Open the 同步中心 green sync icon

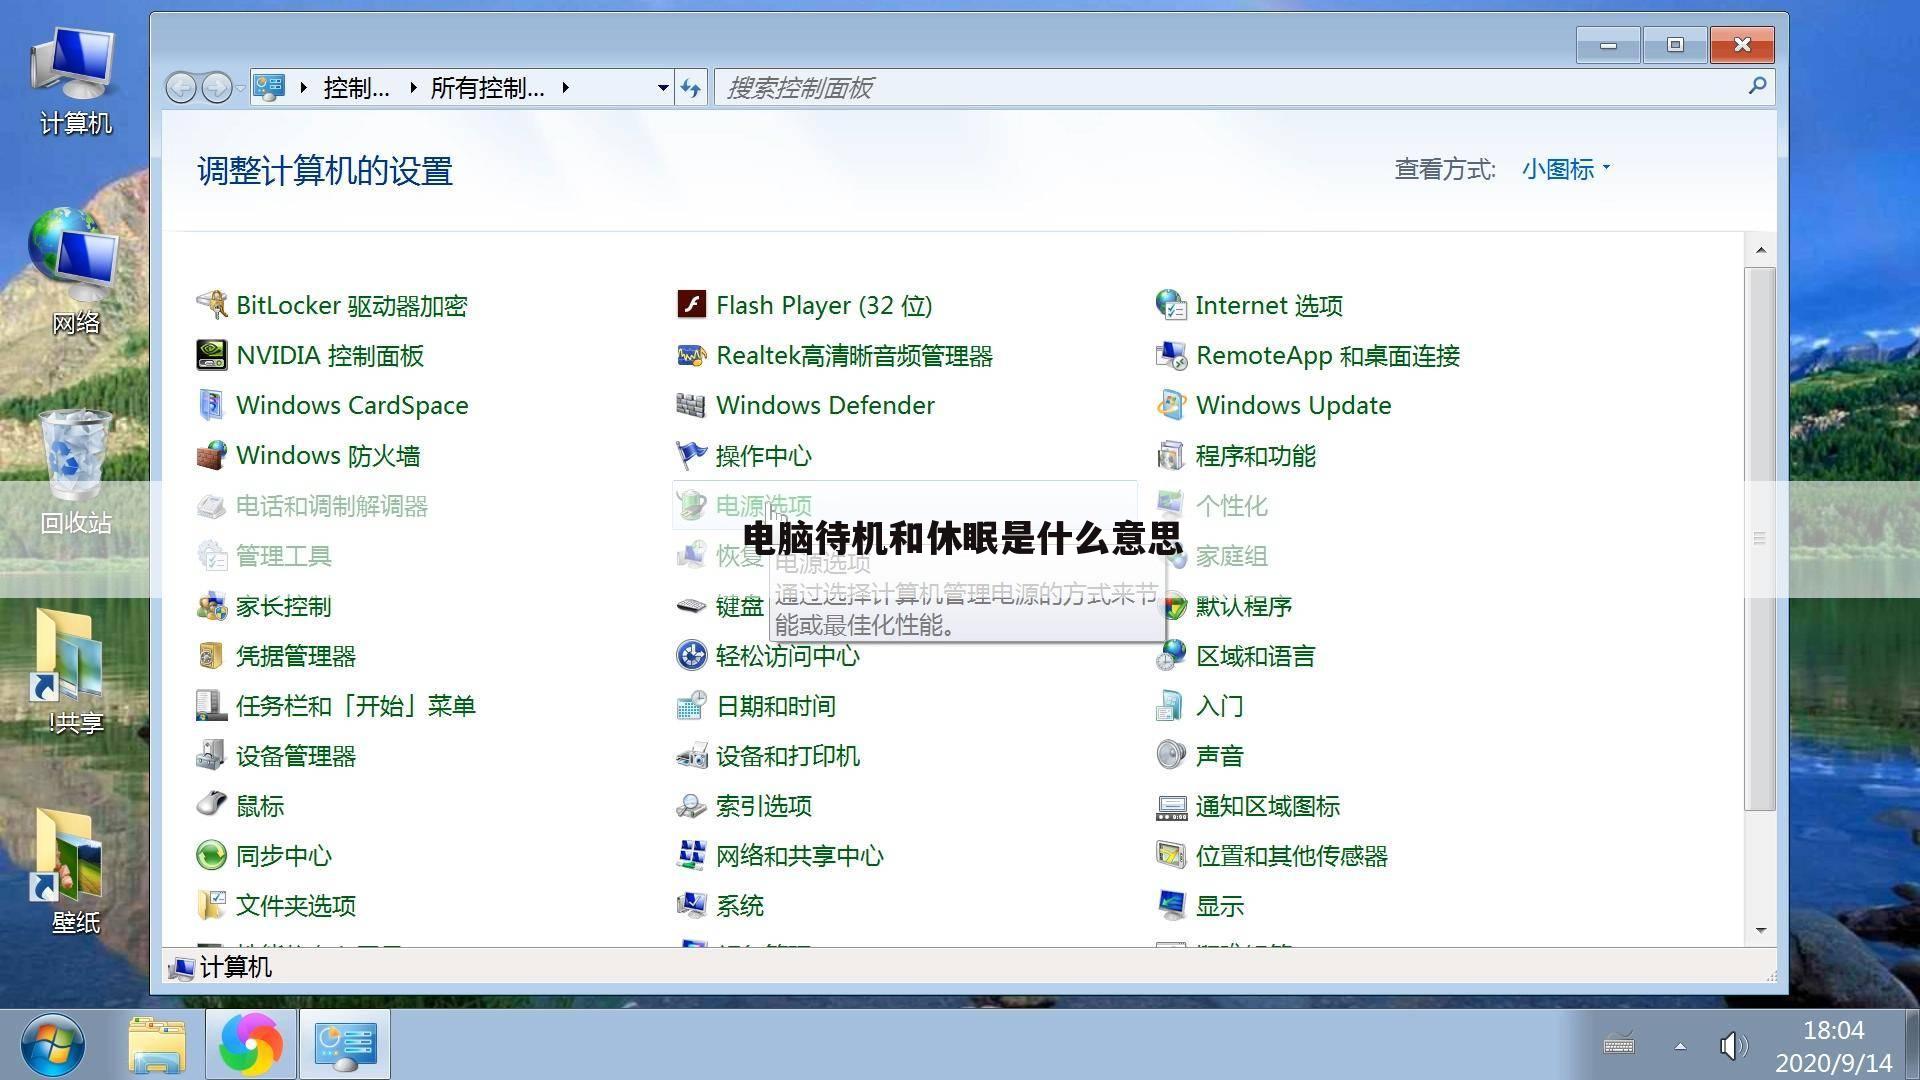pos(211,855)
